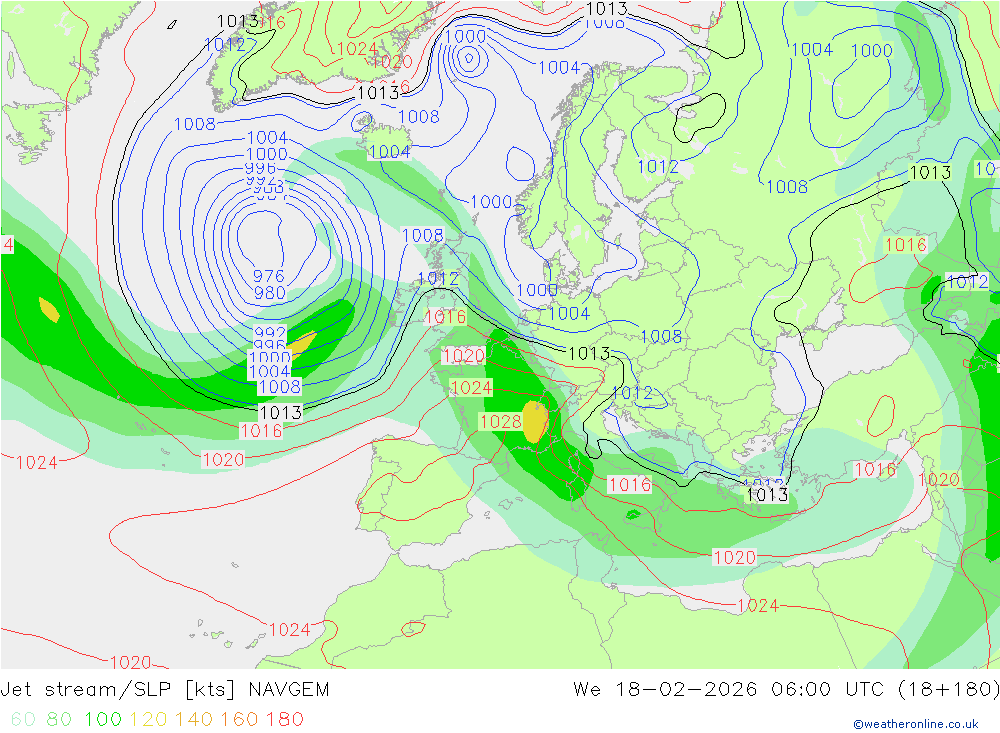Click the red 1016 label over Turkey
Viewport: 1000px width, 733px height.
(x=875, y=470)
